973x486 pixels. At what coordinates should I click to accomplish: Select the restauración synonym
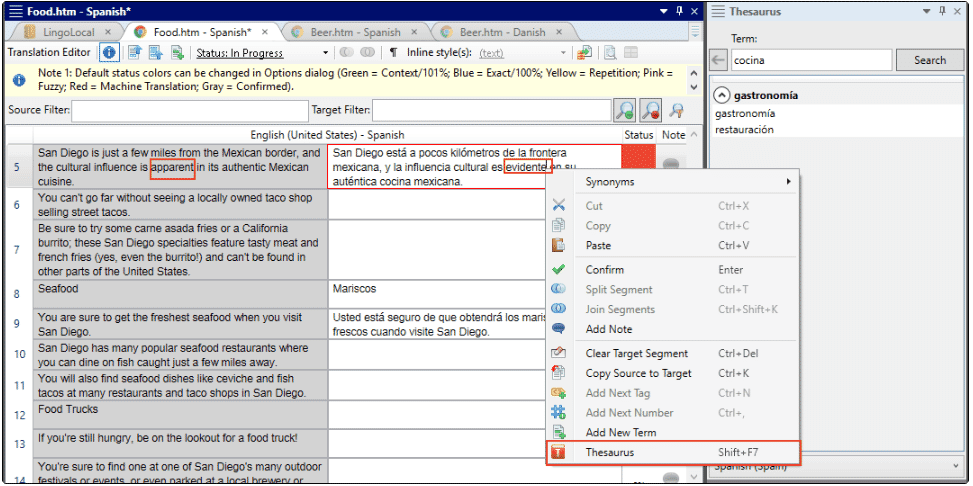click(744, 130)
